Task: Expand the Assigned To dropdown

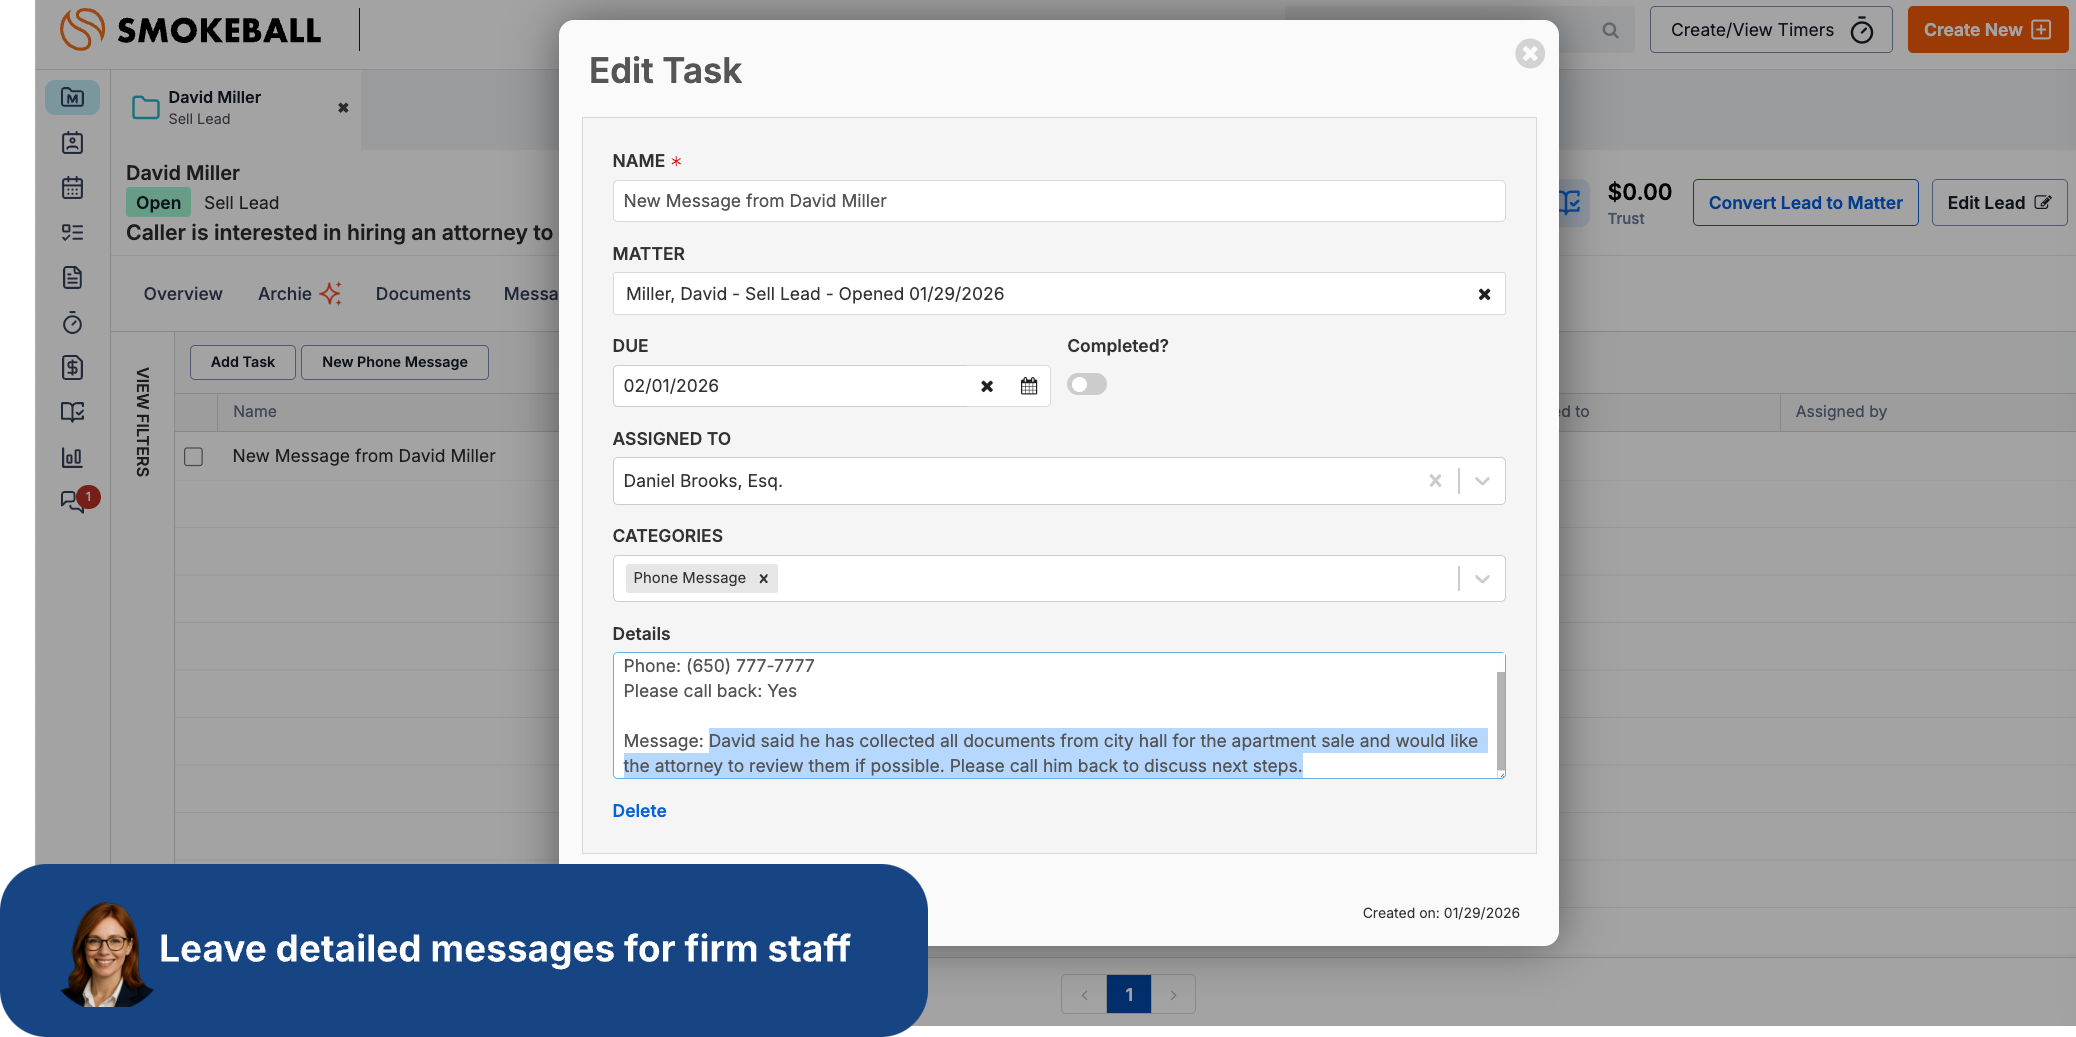Action: tap(1482, 481)
